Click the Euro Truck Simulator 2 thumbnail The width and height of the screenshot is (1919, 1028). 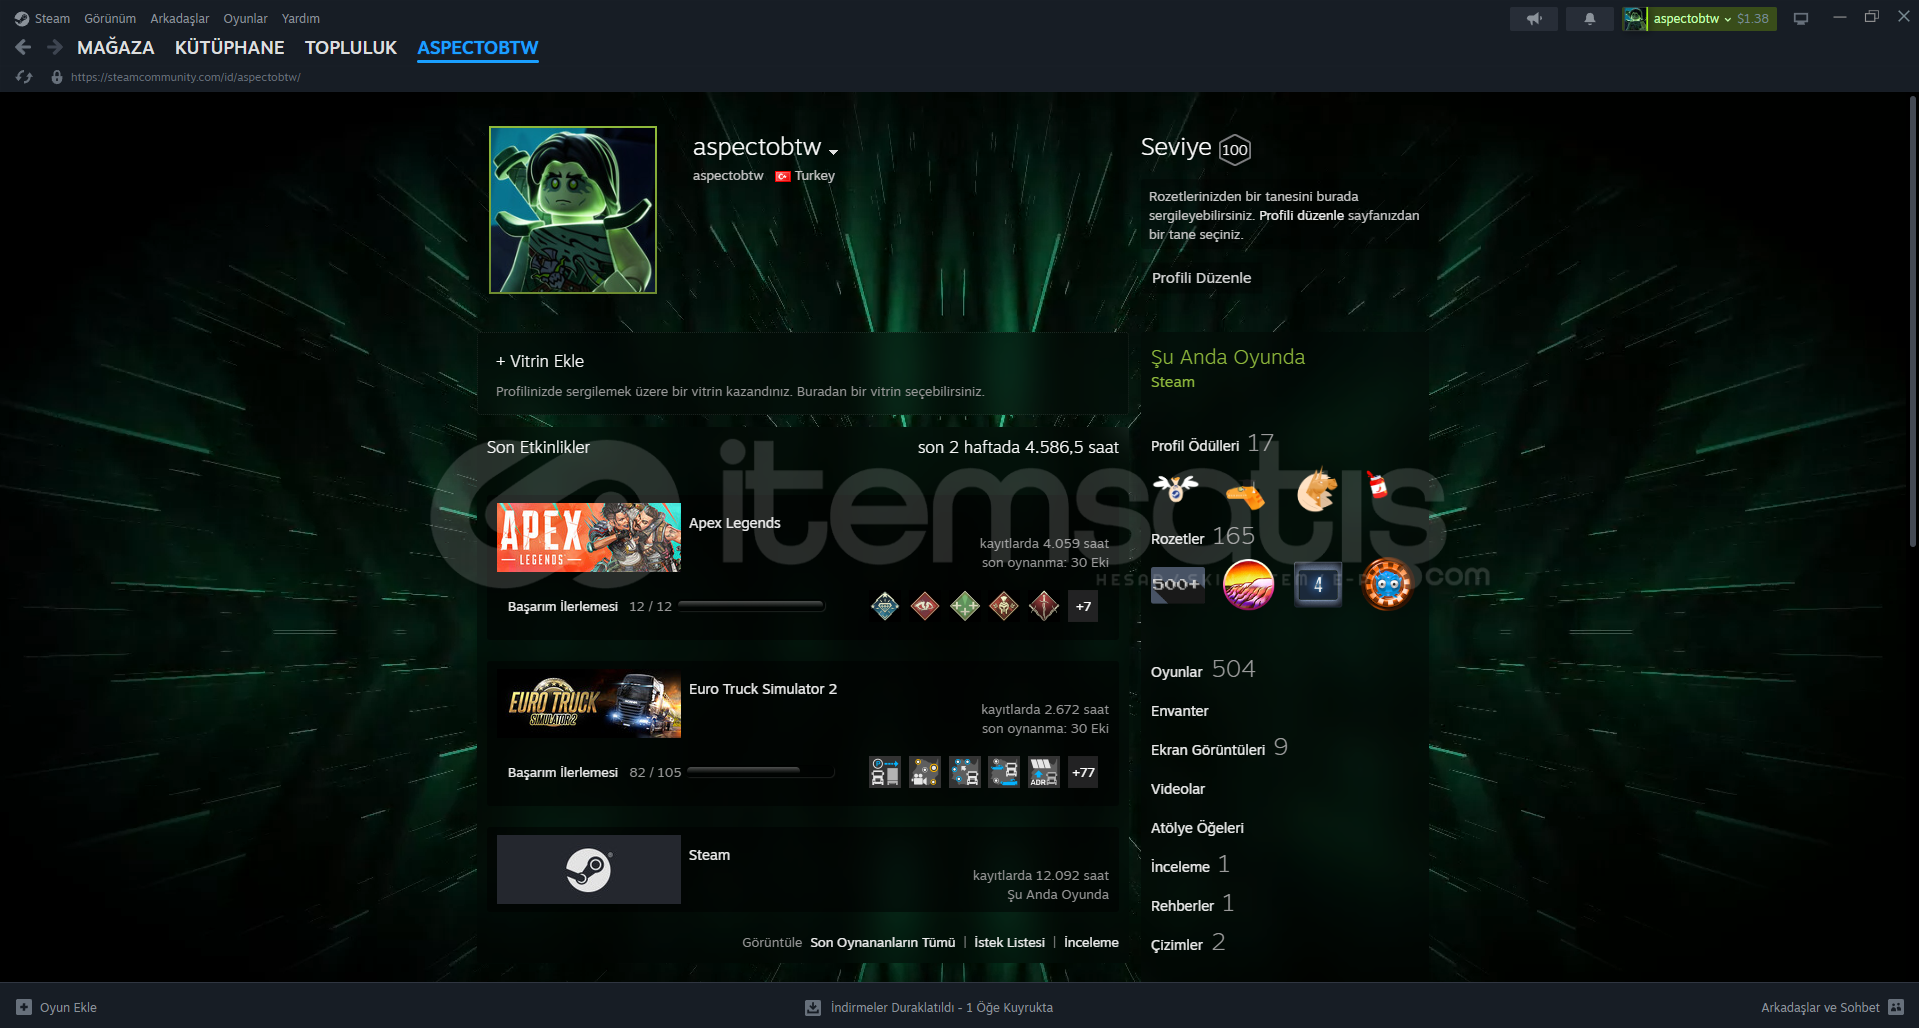coord(589,703)
